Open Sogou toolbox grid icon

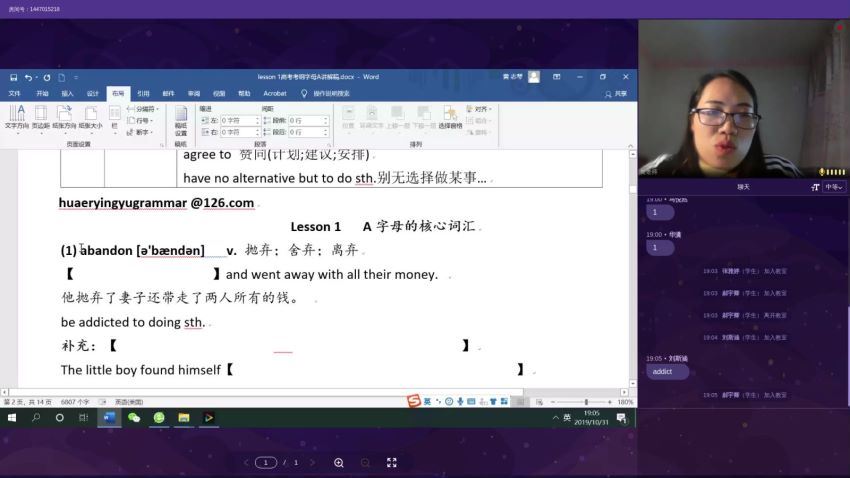tap(504, 402)
